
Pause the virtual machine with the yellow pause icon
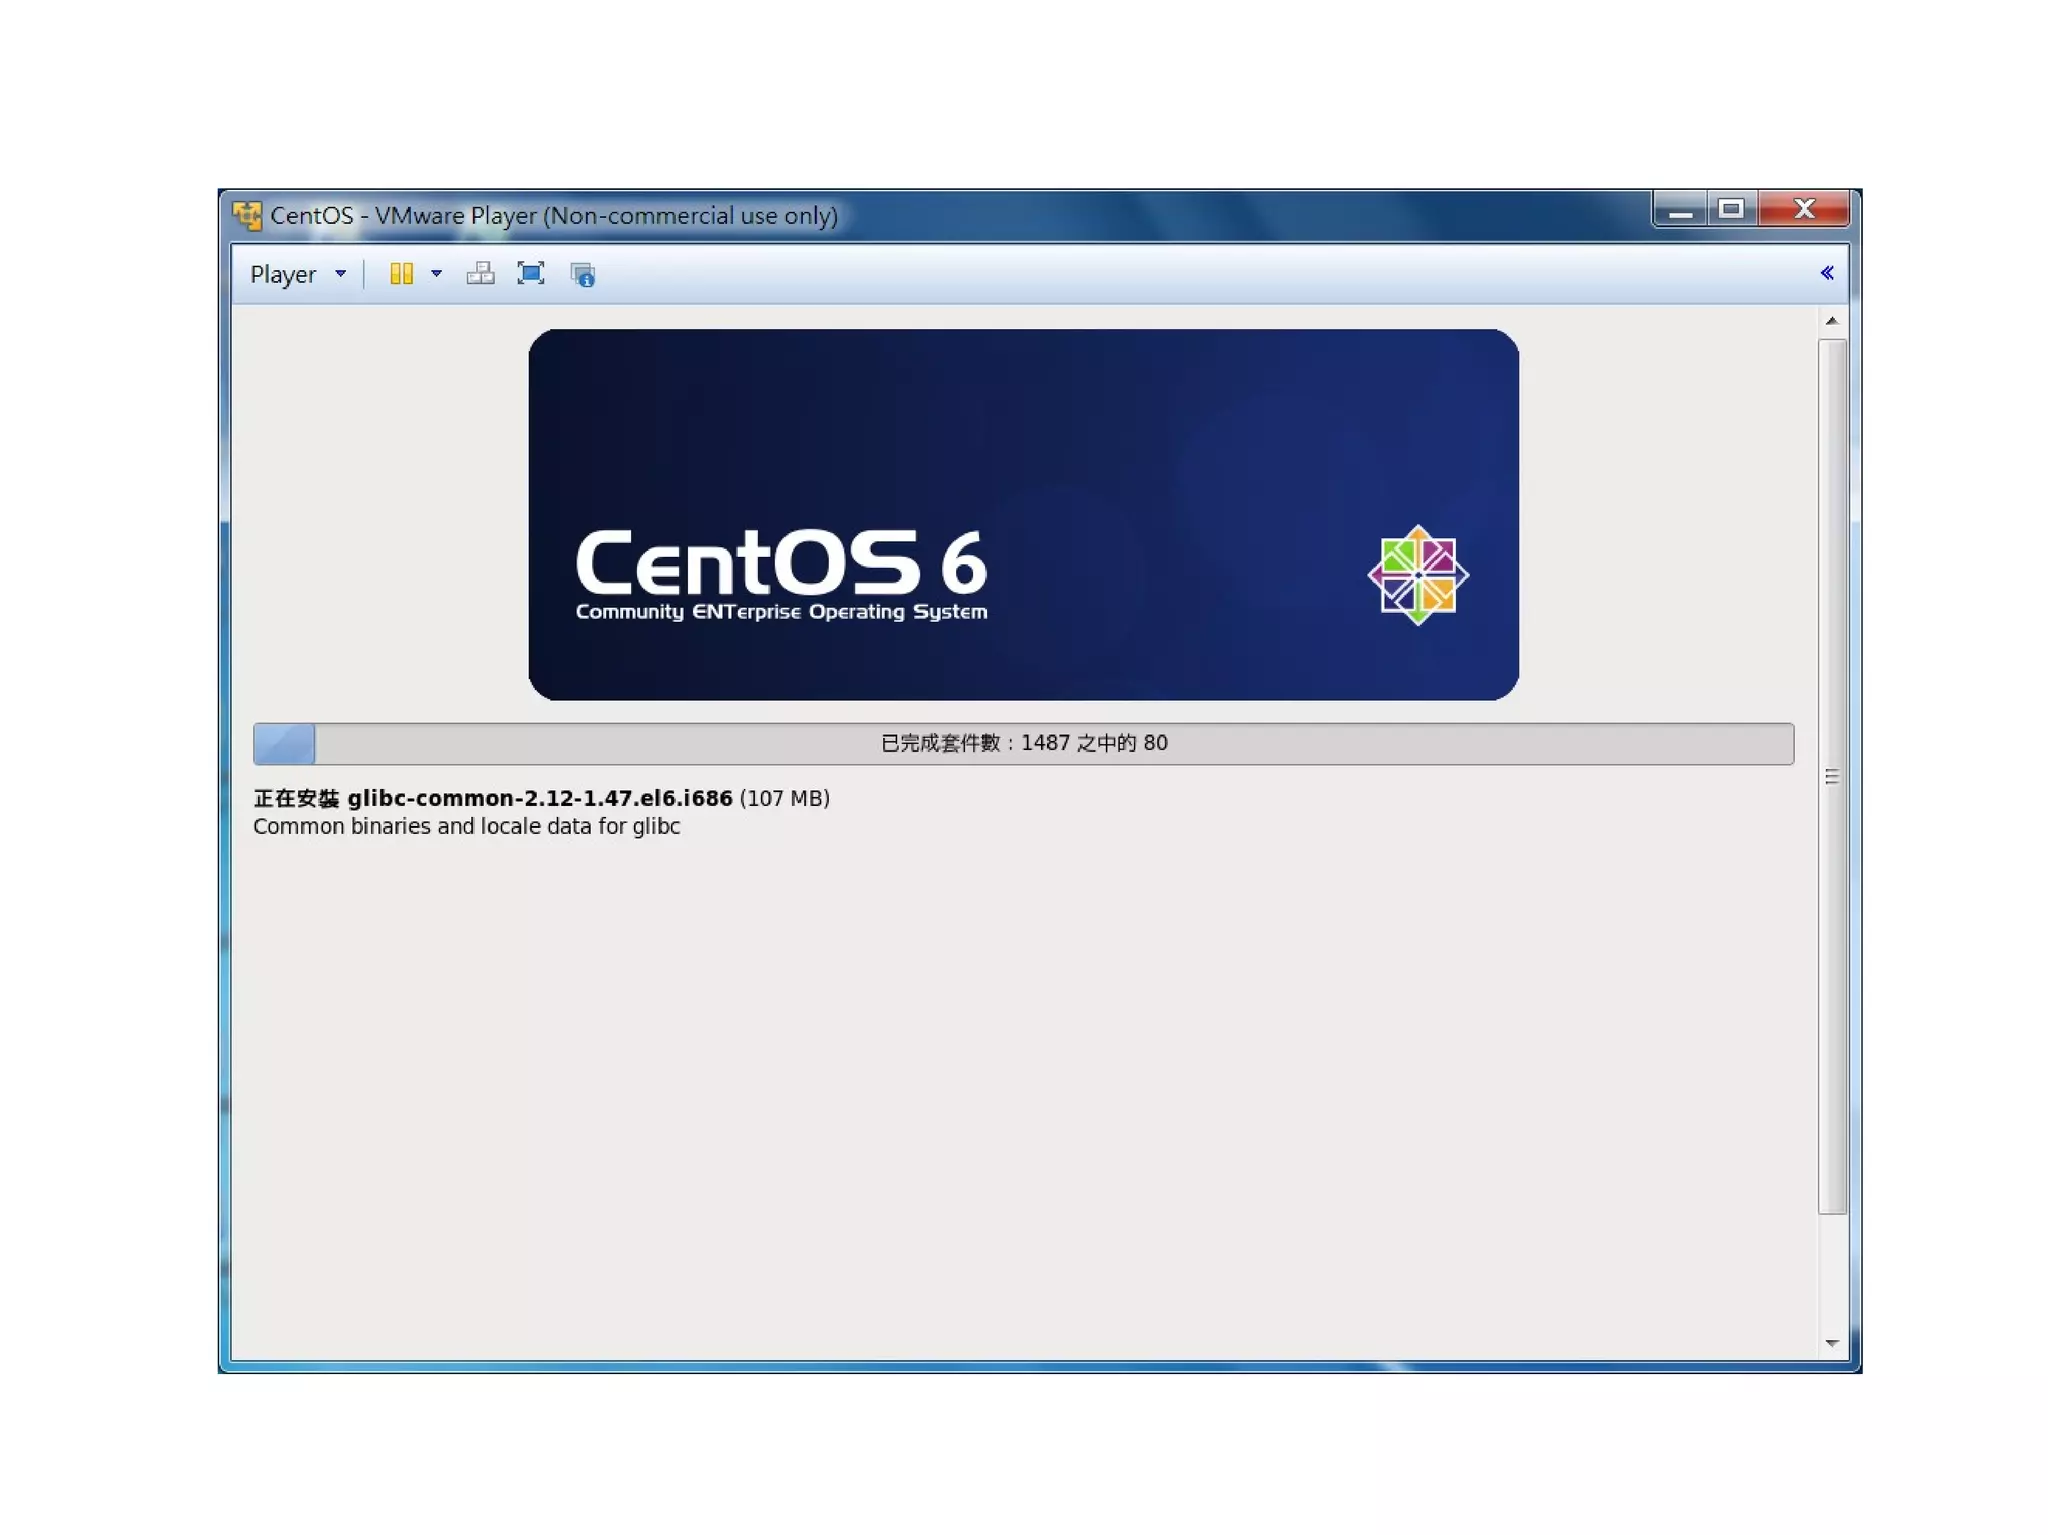click(402, 273)
